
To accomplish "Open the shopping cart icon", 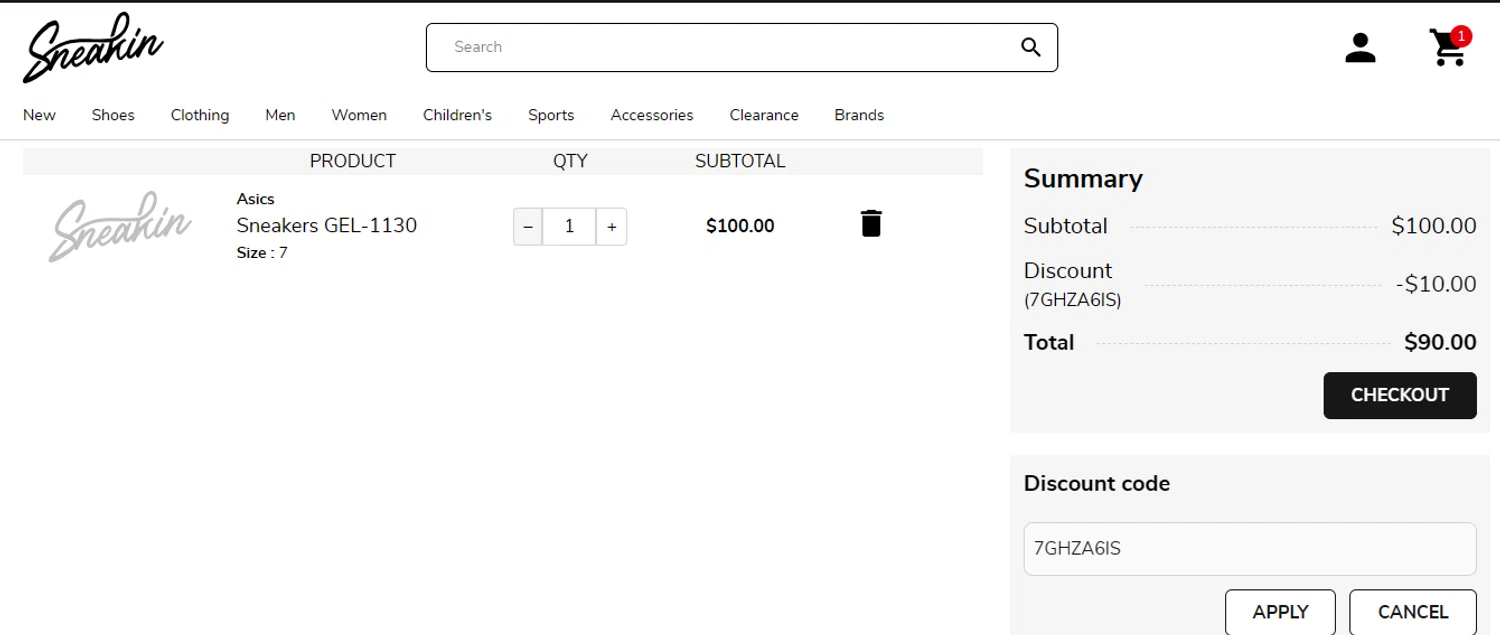I will [1448, 48].
